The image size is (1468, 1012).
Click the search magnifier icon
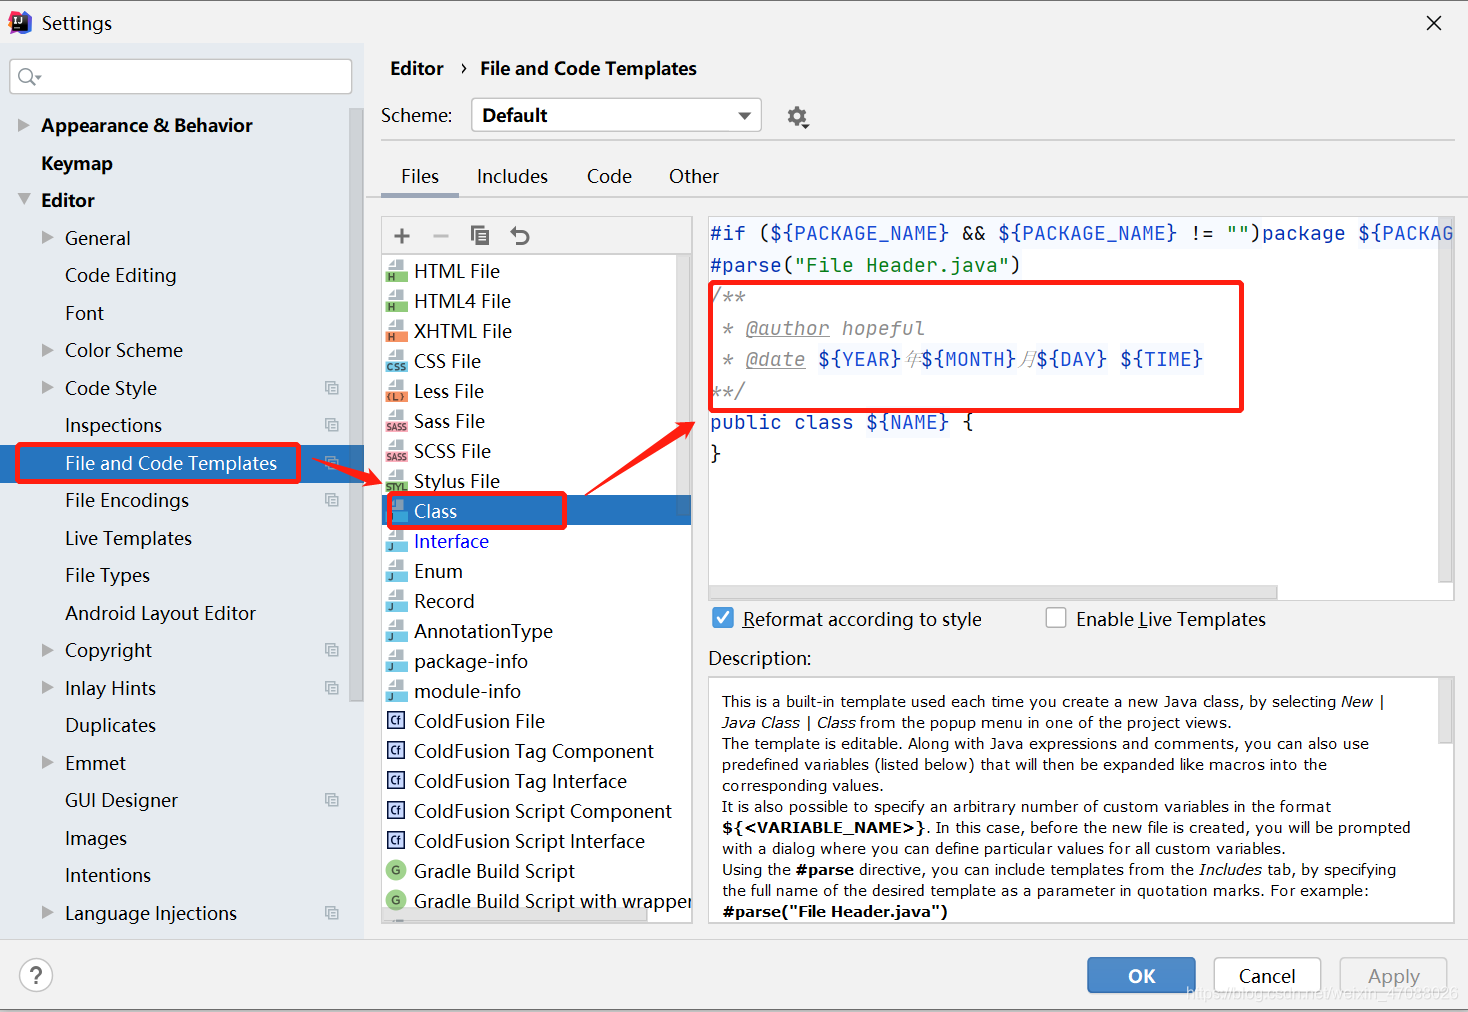(29, 77)
